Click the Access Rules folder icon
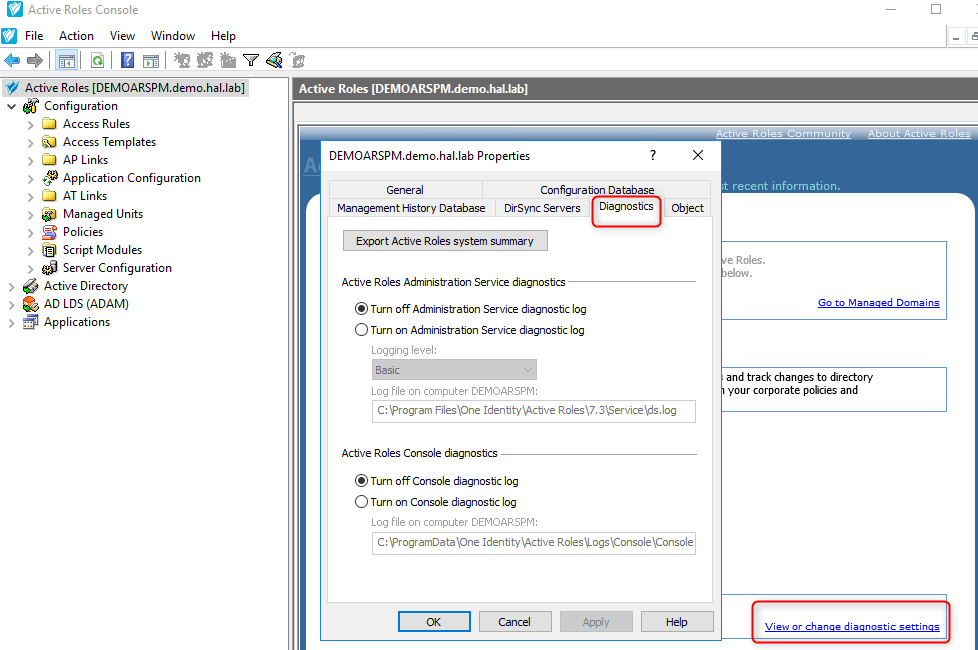978x650 pixels. [x=49, y=124]
